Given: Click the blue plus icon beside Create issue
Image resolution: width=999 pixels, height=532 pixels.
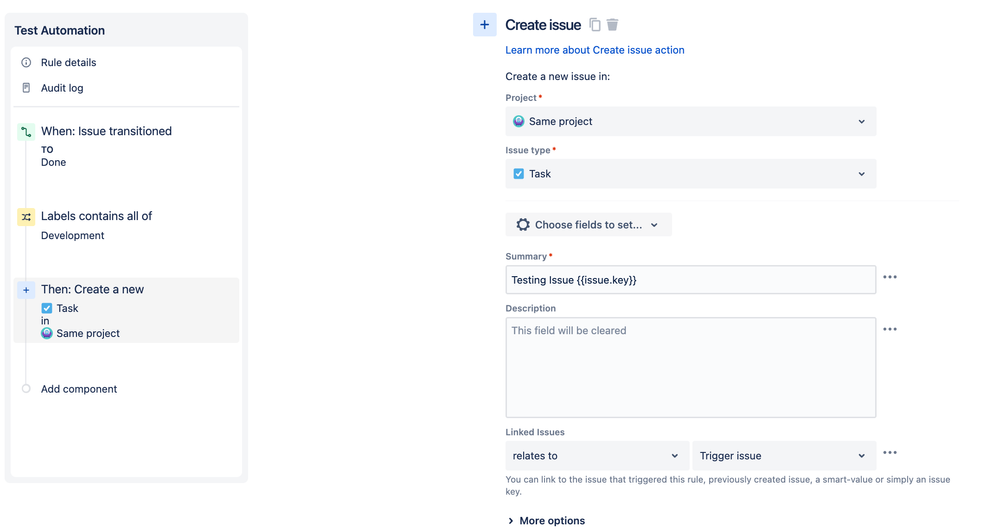Looking at the screenshot, I should coord(484,25).
